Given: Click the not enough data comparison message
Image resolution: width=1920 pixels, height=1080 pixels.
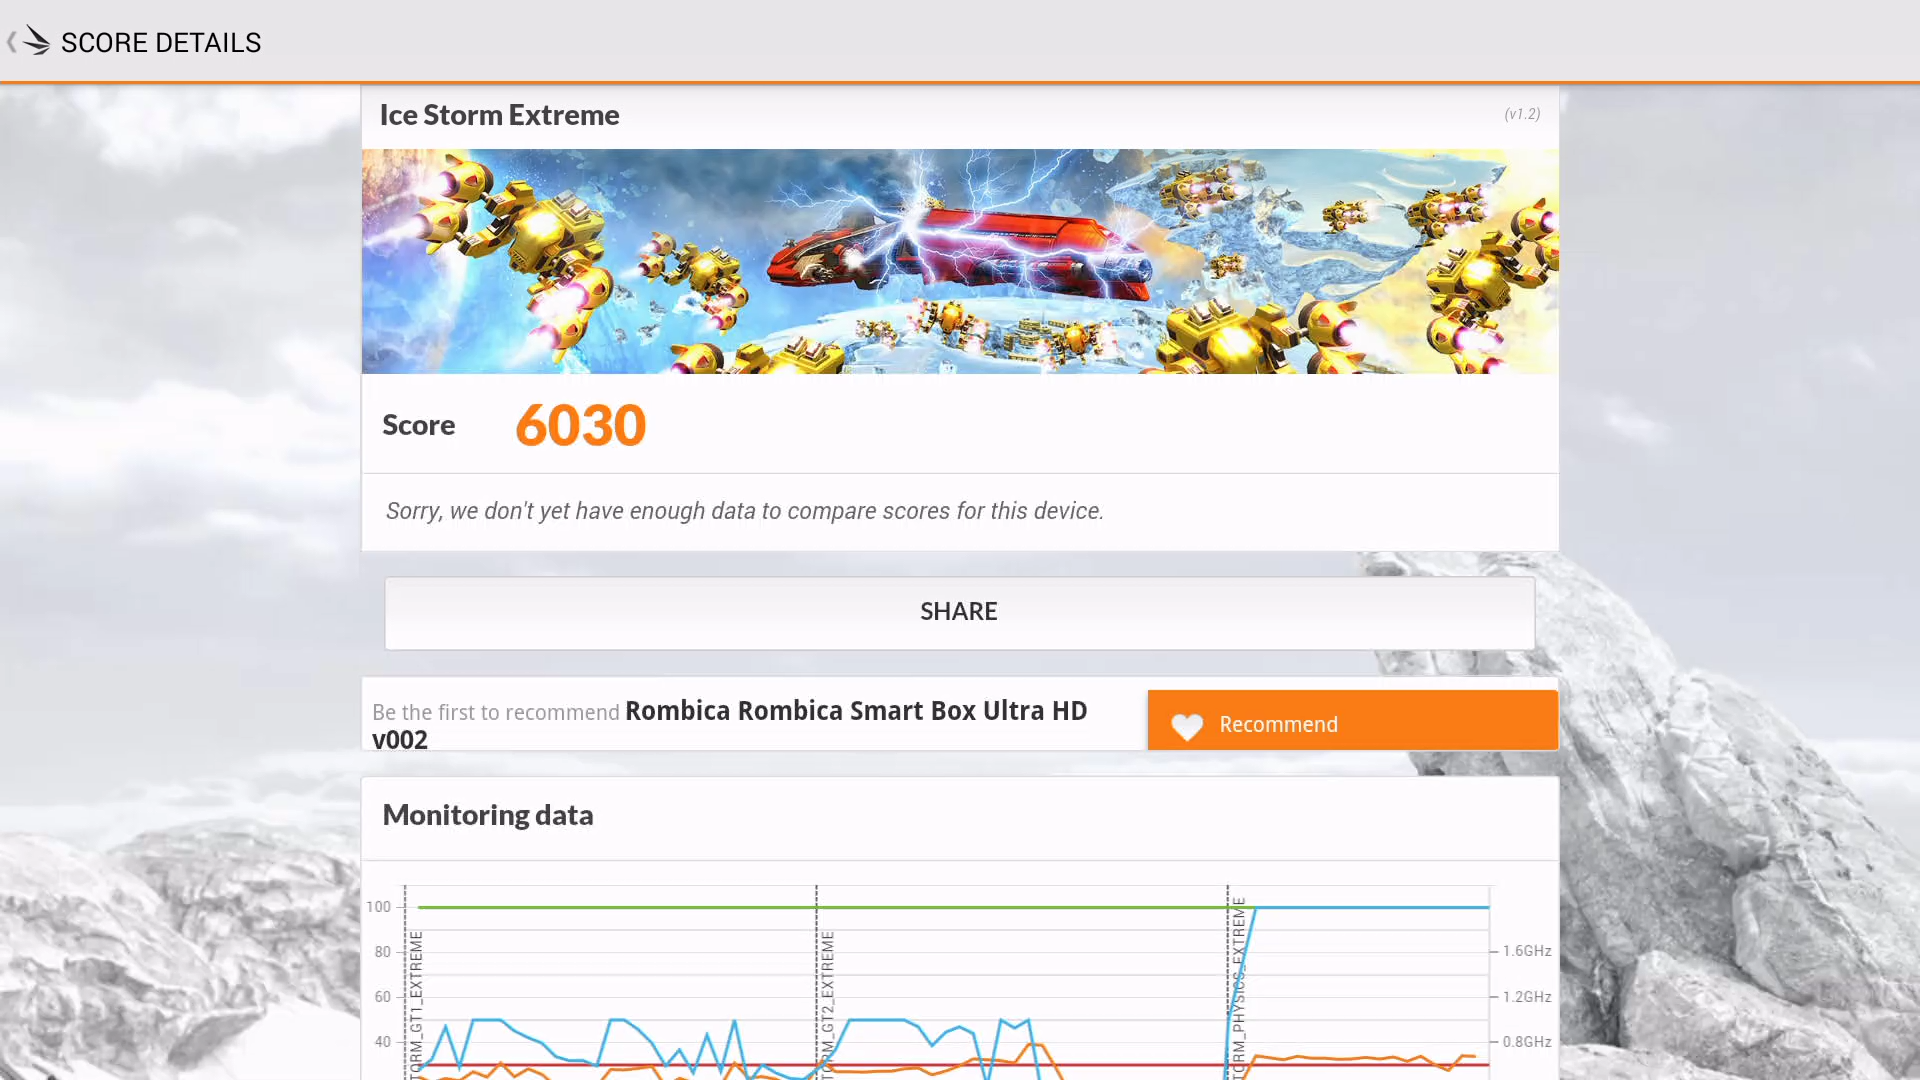Looking at the screenshot, I should pyautogui.click(x=745, y=511).
